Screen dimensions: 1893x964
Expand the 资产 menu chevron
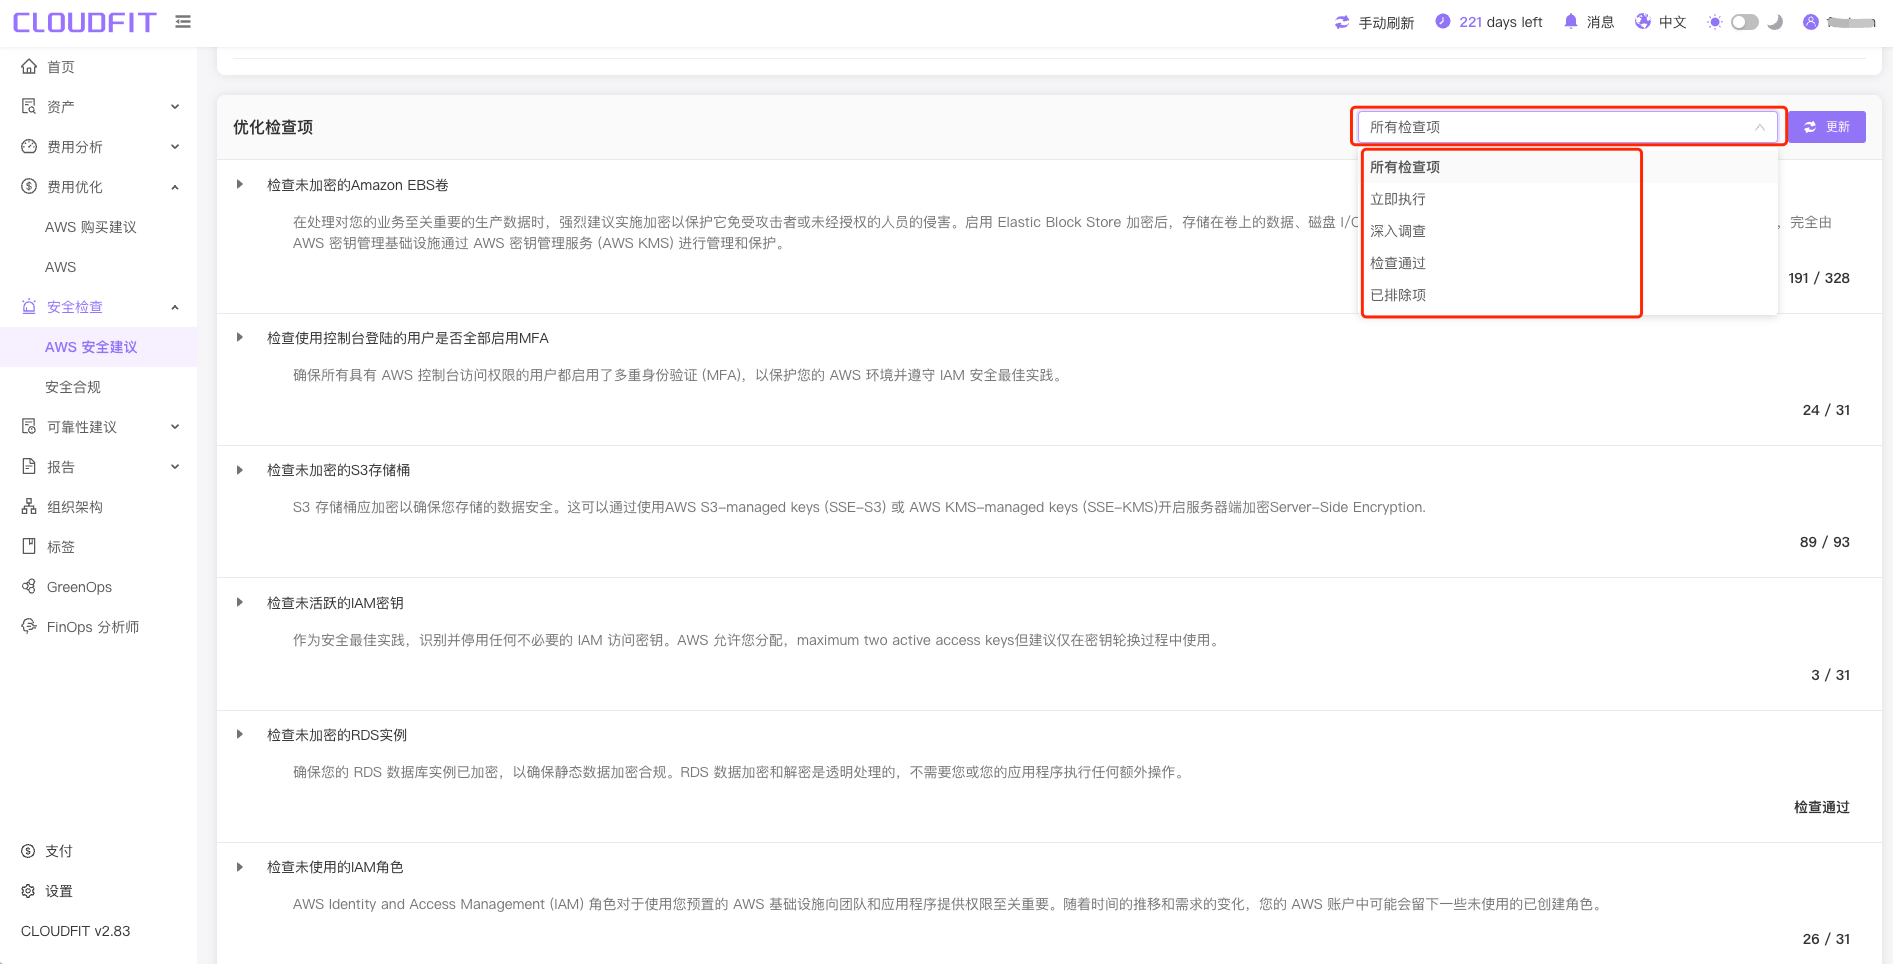(175, 107)
